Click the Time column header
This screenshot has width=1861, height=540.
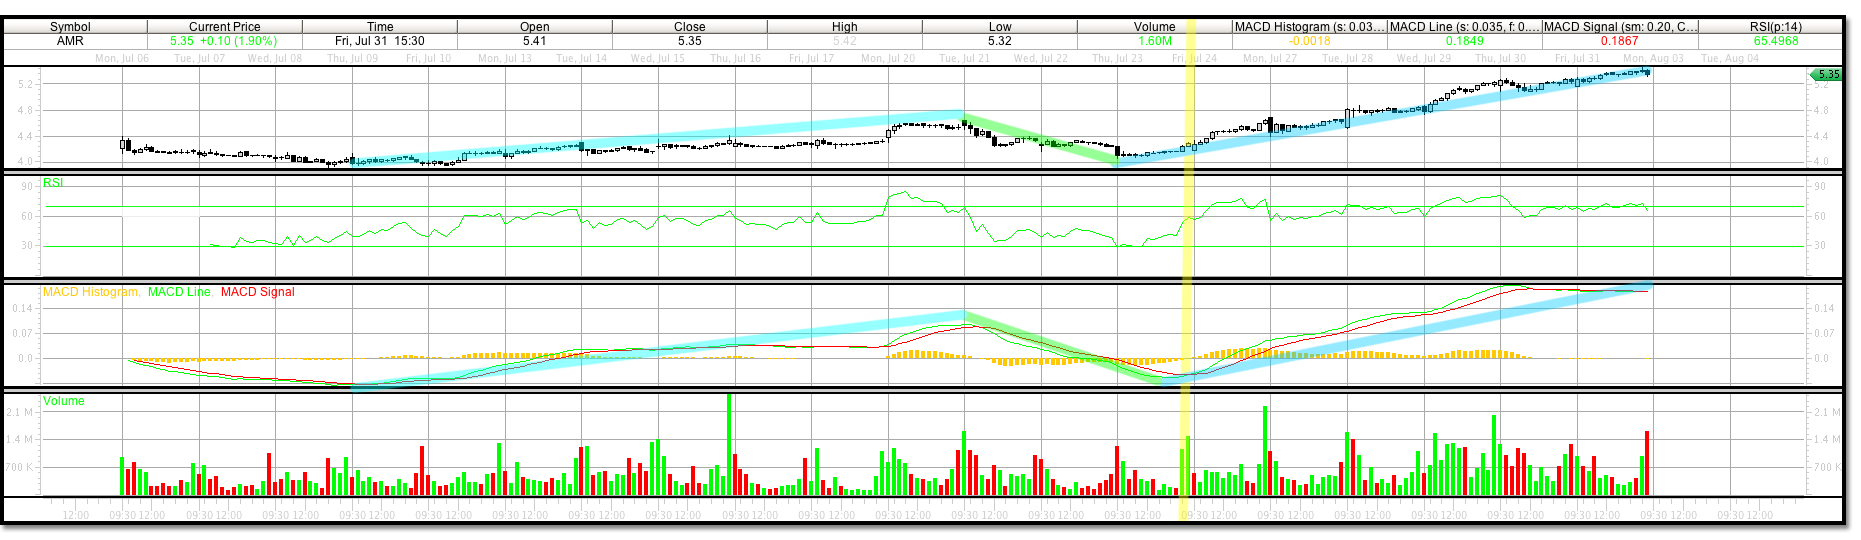pos(380,27)
